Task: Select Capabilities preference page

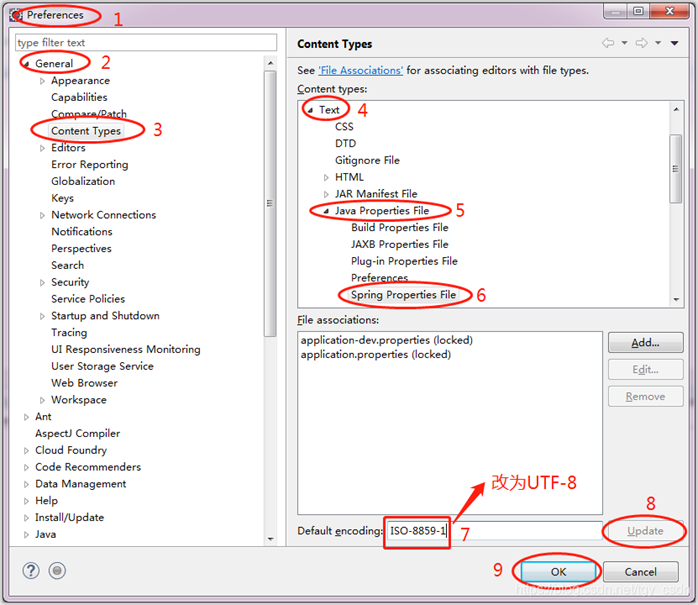Action: click(79, 97)
